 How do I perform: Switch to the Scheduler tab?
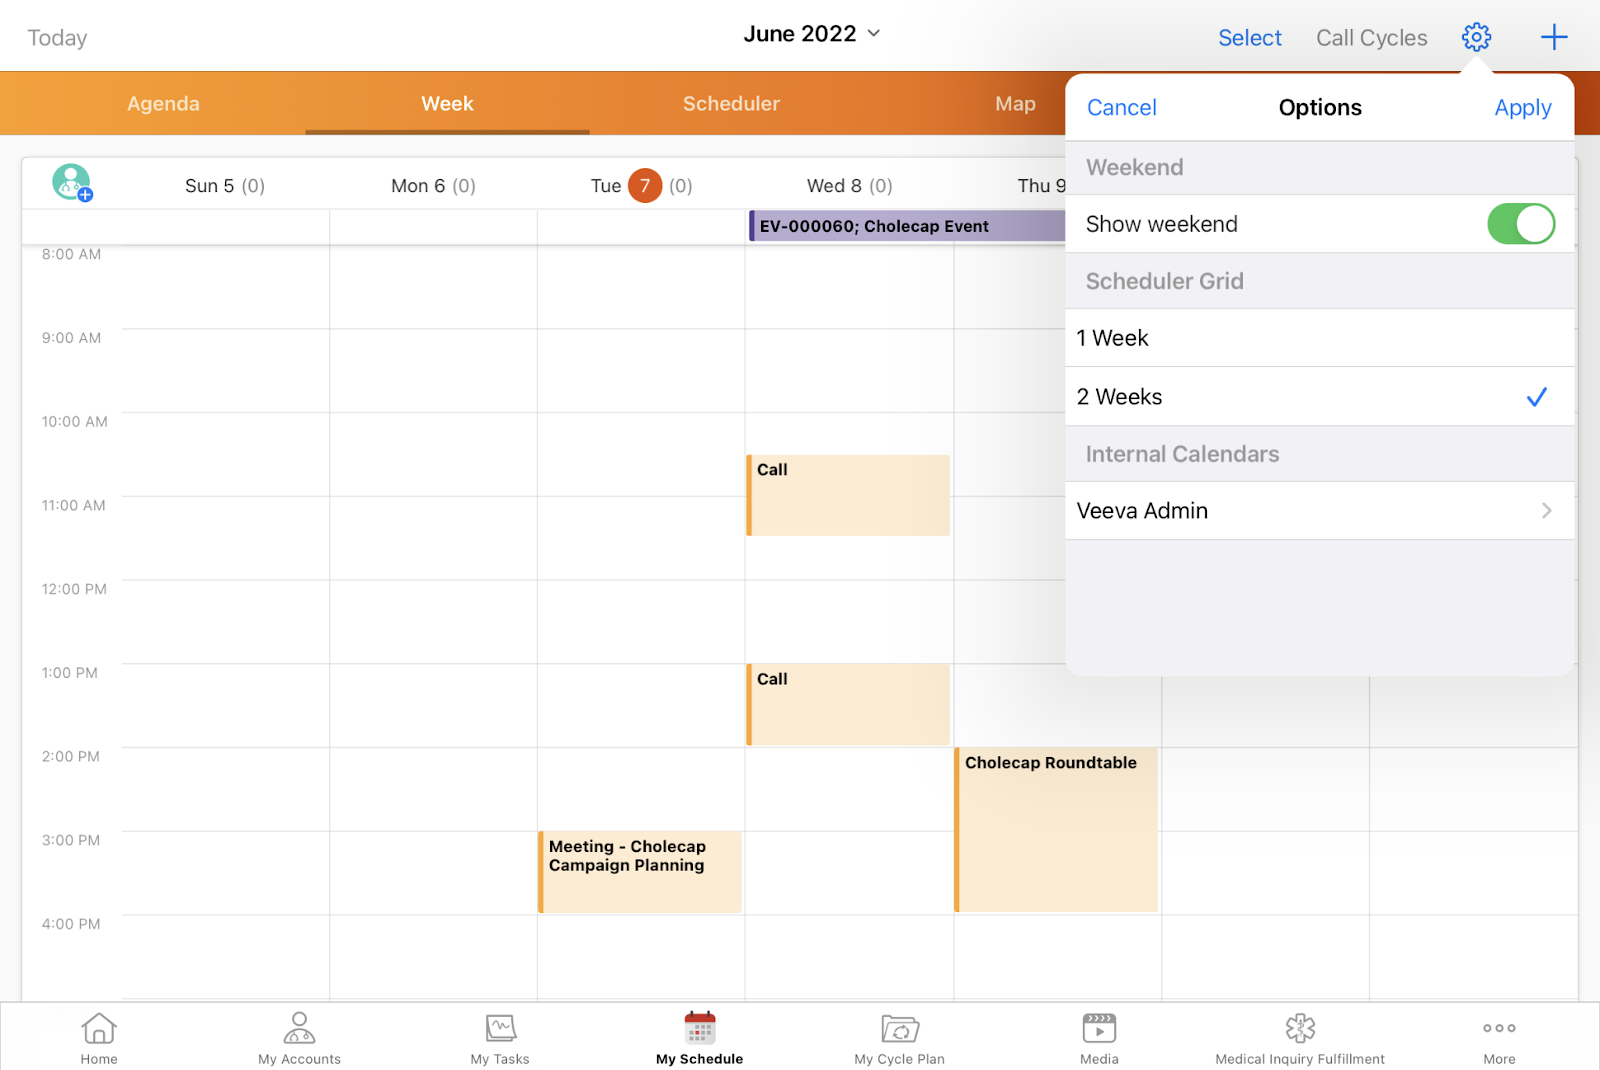731,104
